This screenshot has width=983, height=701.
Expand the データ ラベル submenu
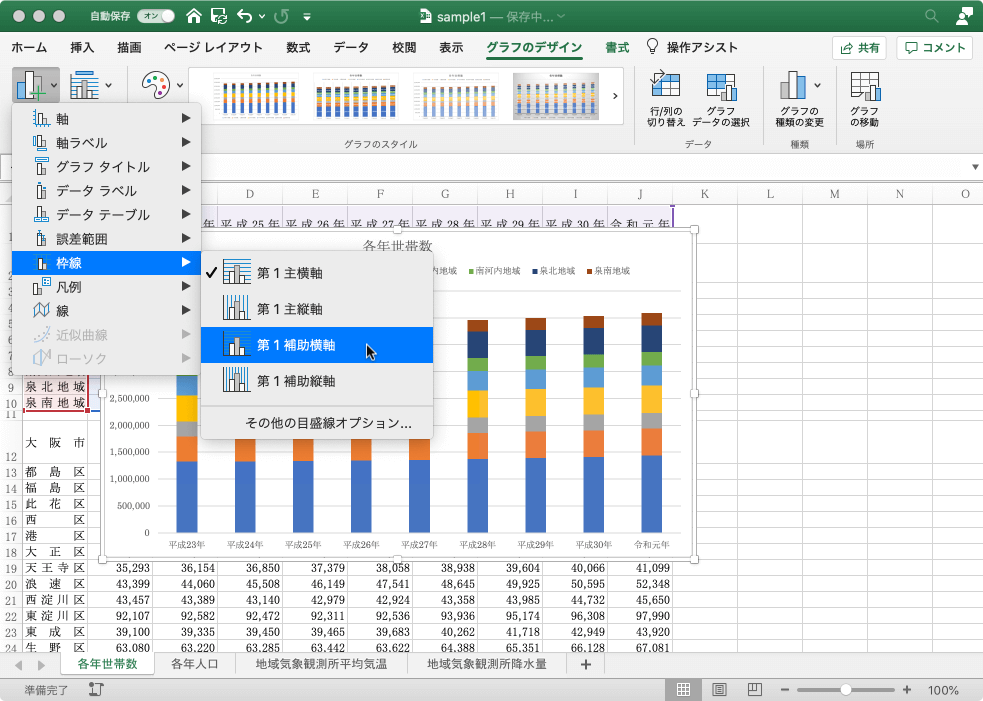click(107, 190)
